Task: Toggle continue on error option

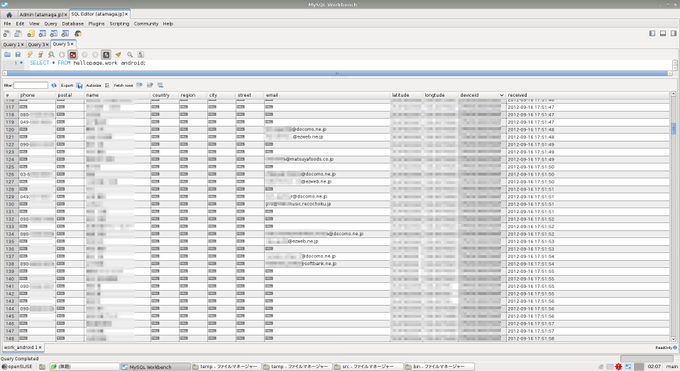Action: 73,55
